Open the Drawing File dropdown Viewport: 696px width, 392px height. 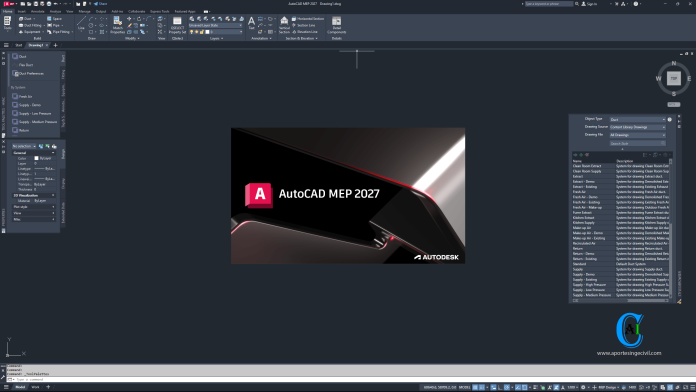(x=637, y=135)
